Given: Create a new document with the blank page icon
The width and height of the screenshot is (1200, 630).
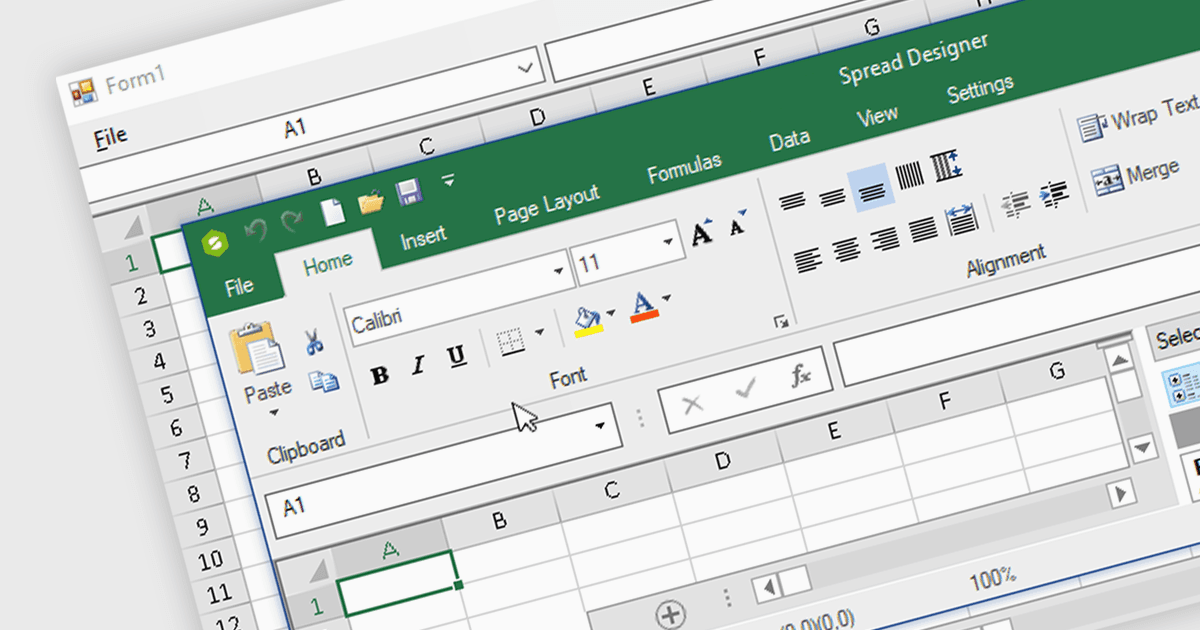Looking at the screenshot, I should [x=331, y=212].
